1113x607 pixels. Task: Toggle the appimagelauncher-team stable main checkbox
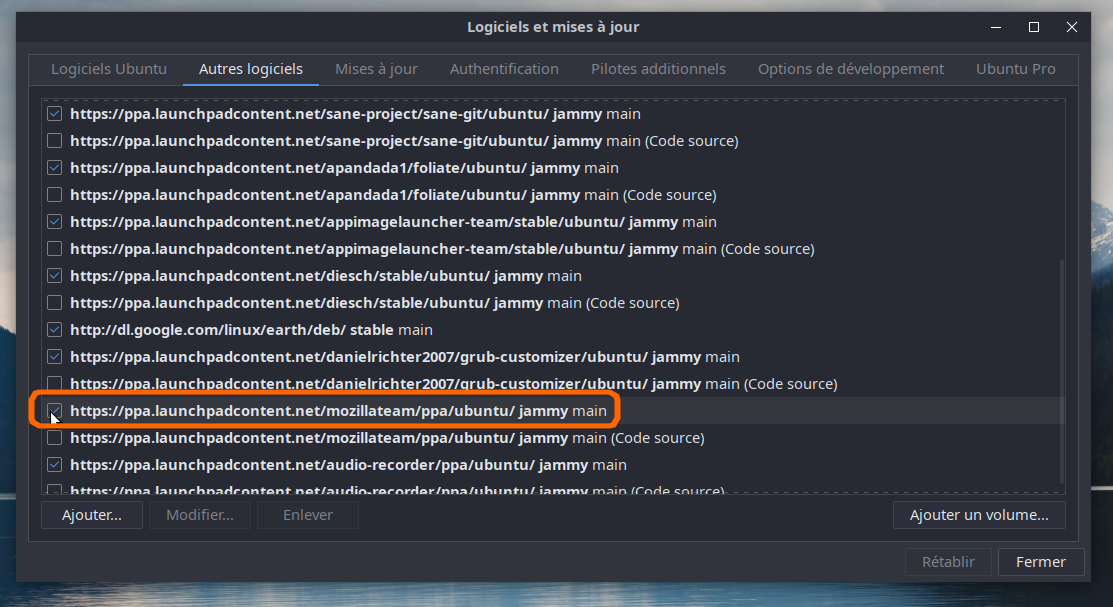(55, 222)
